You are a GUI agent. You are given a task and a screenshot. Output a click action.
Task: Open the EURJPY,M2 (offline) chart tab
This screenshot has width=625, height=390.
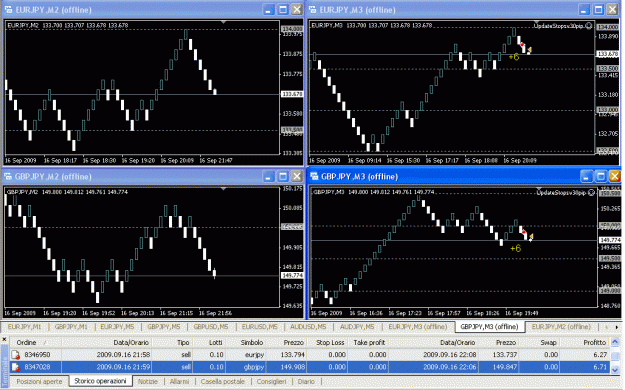[561, 327]
